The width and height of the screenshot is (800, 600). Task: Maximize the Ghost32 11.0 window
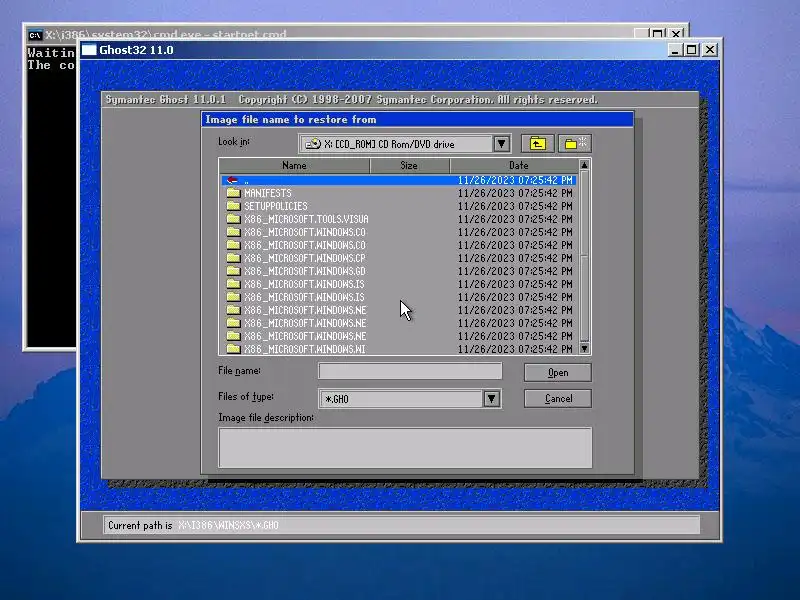pyautogui.click(x=692, y=50)
